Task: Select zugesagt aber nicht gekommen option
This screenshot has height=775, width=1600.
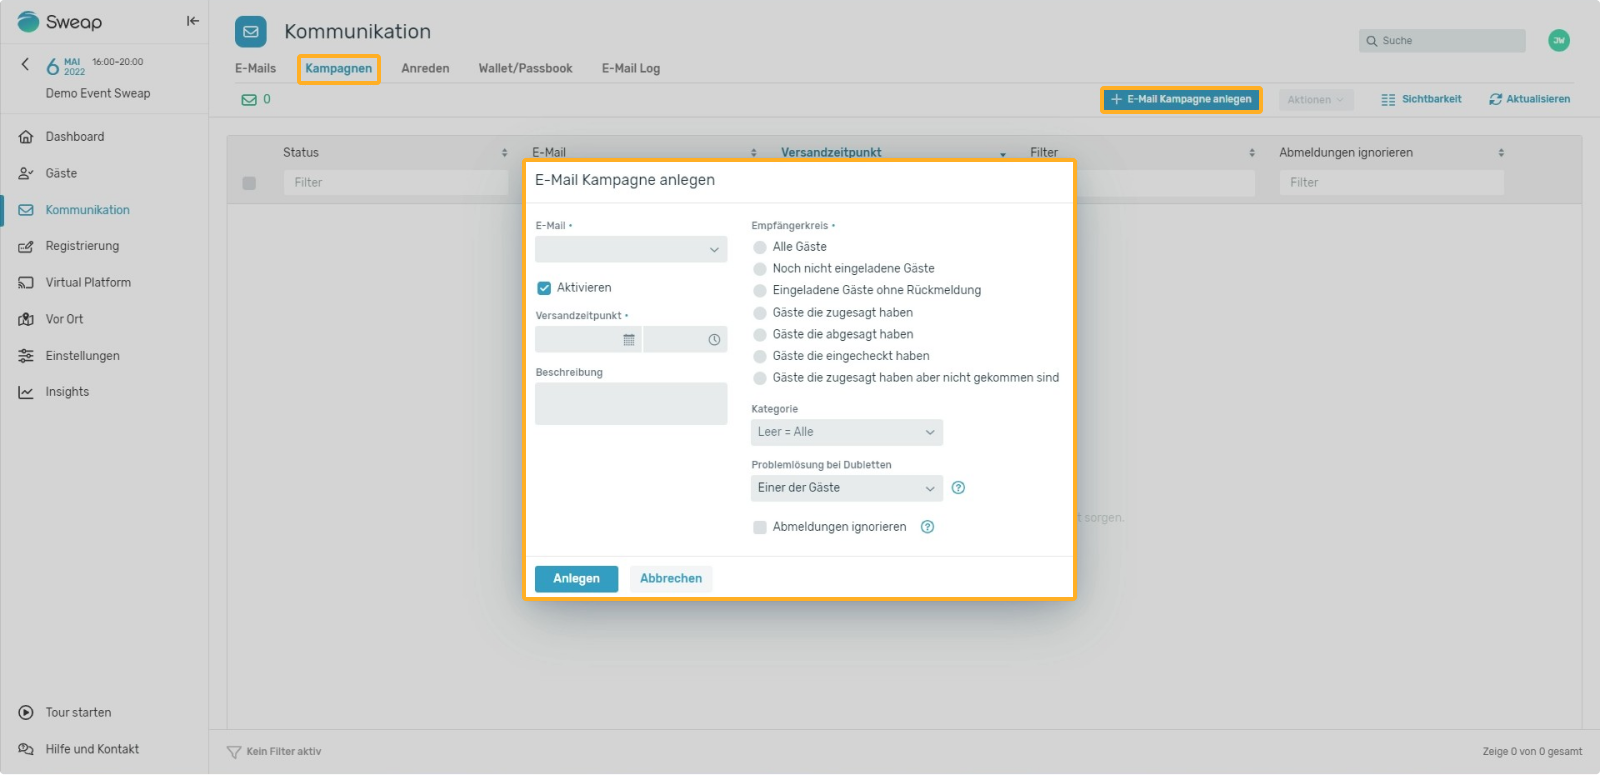Action: point(760,378)
